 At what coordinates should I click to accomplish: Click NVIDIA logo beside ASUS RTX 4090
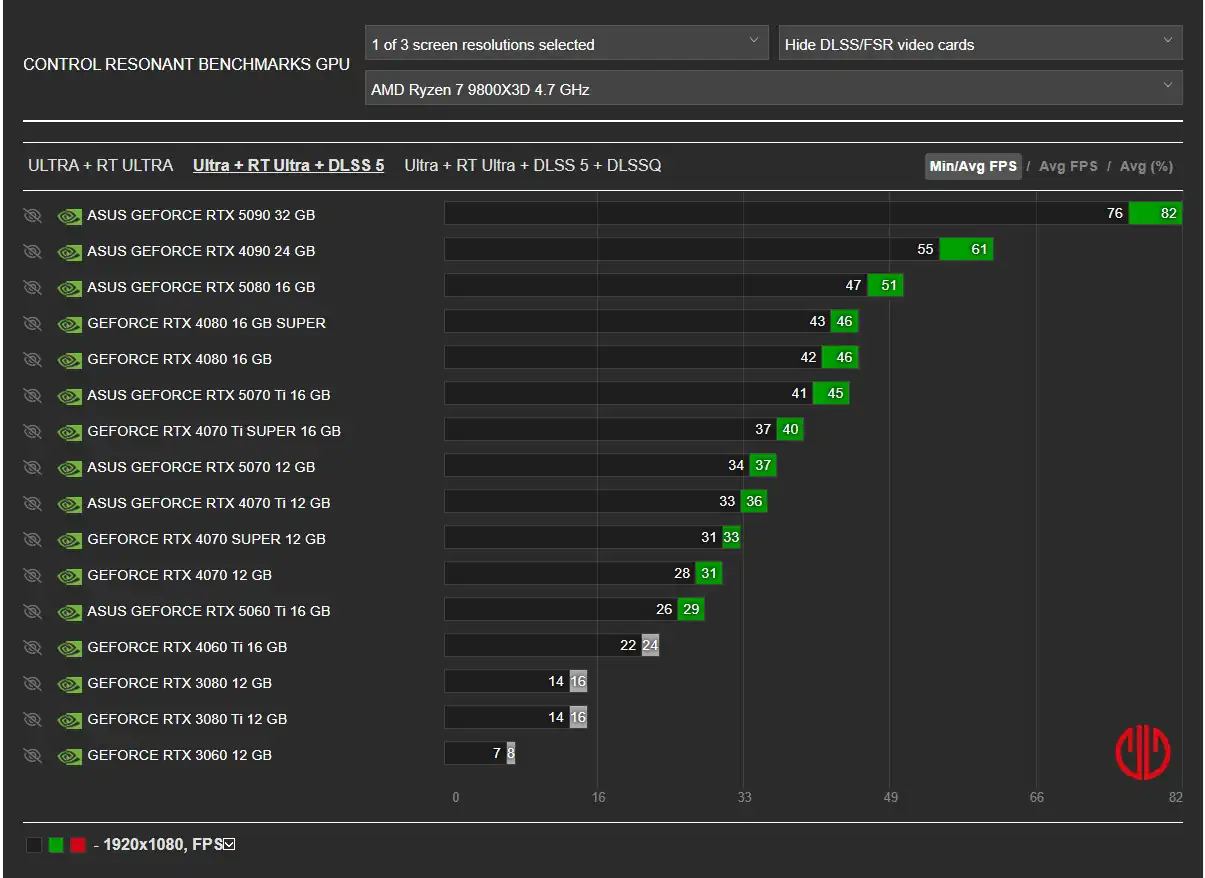[x=70, y=252]
